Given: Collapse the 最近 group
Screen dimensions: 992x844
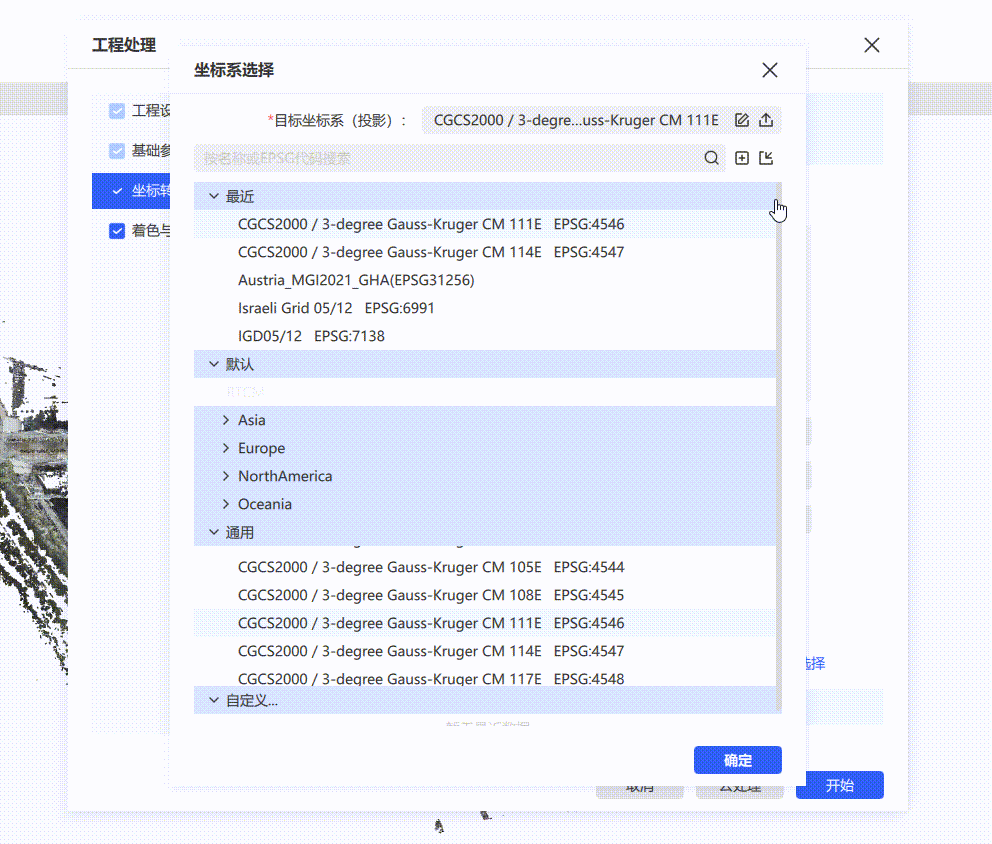Looking at the screenshot, I should pos(214,196).
